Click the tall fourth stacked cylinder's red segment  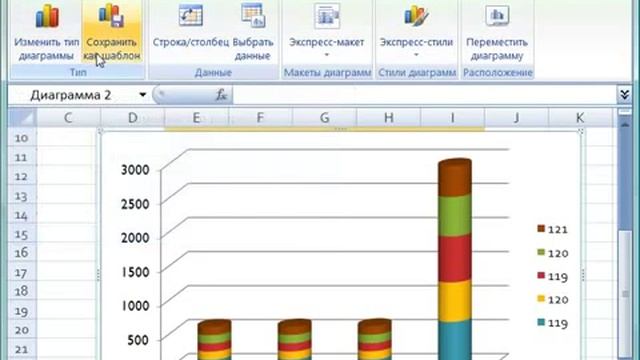tap(455, 258)
